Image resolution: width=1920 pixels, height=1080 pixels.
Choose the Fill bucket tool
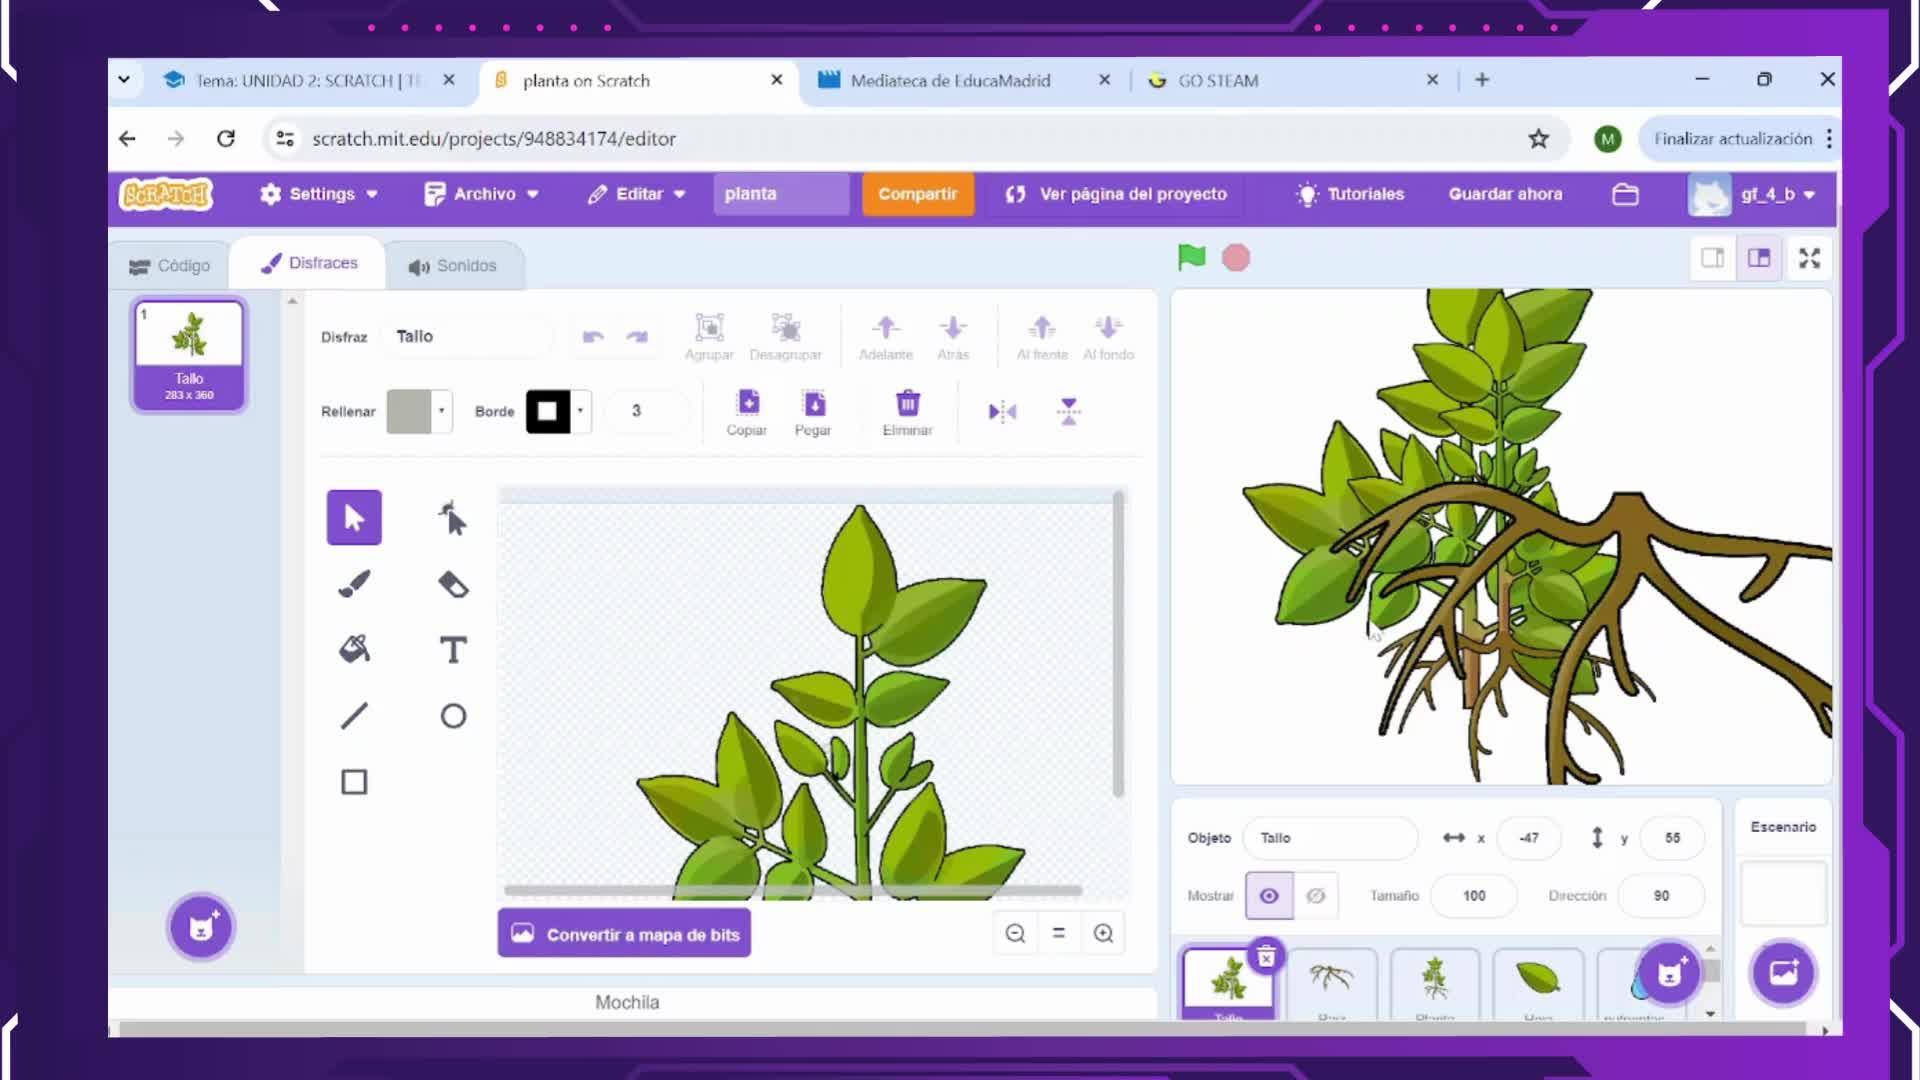point(354,650)
